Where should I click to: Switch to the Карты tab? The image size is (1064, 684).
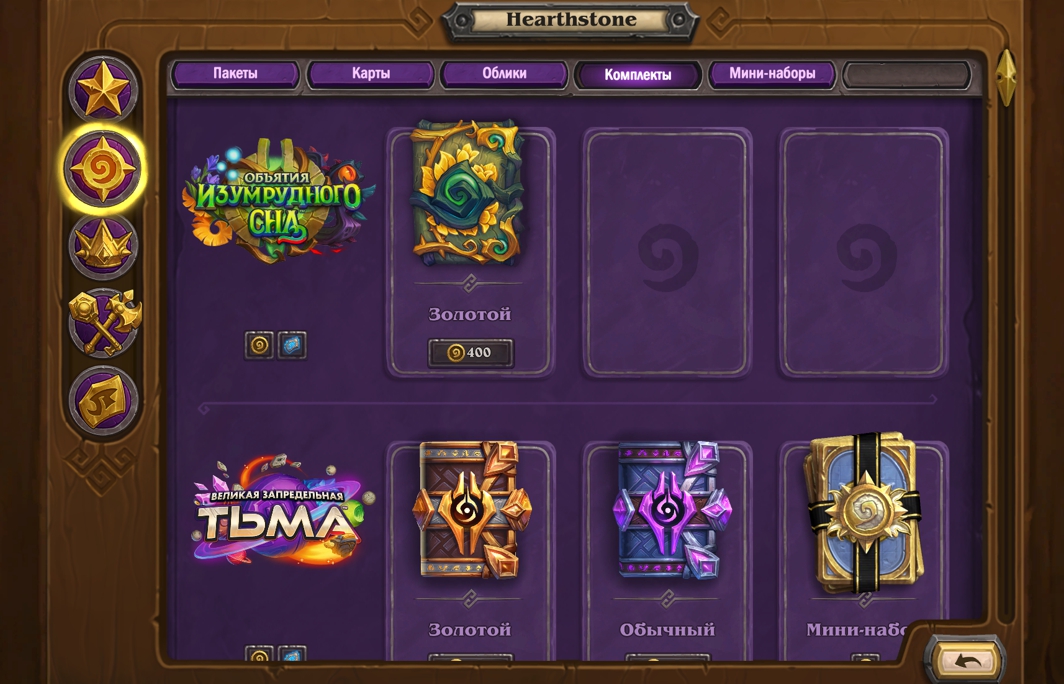point(370,74)
